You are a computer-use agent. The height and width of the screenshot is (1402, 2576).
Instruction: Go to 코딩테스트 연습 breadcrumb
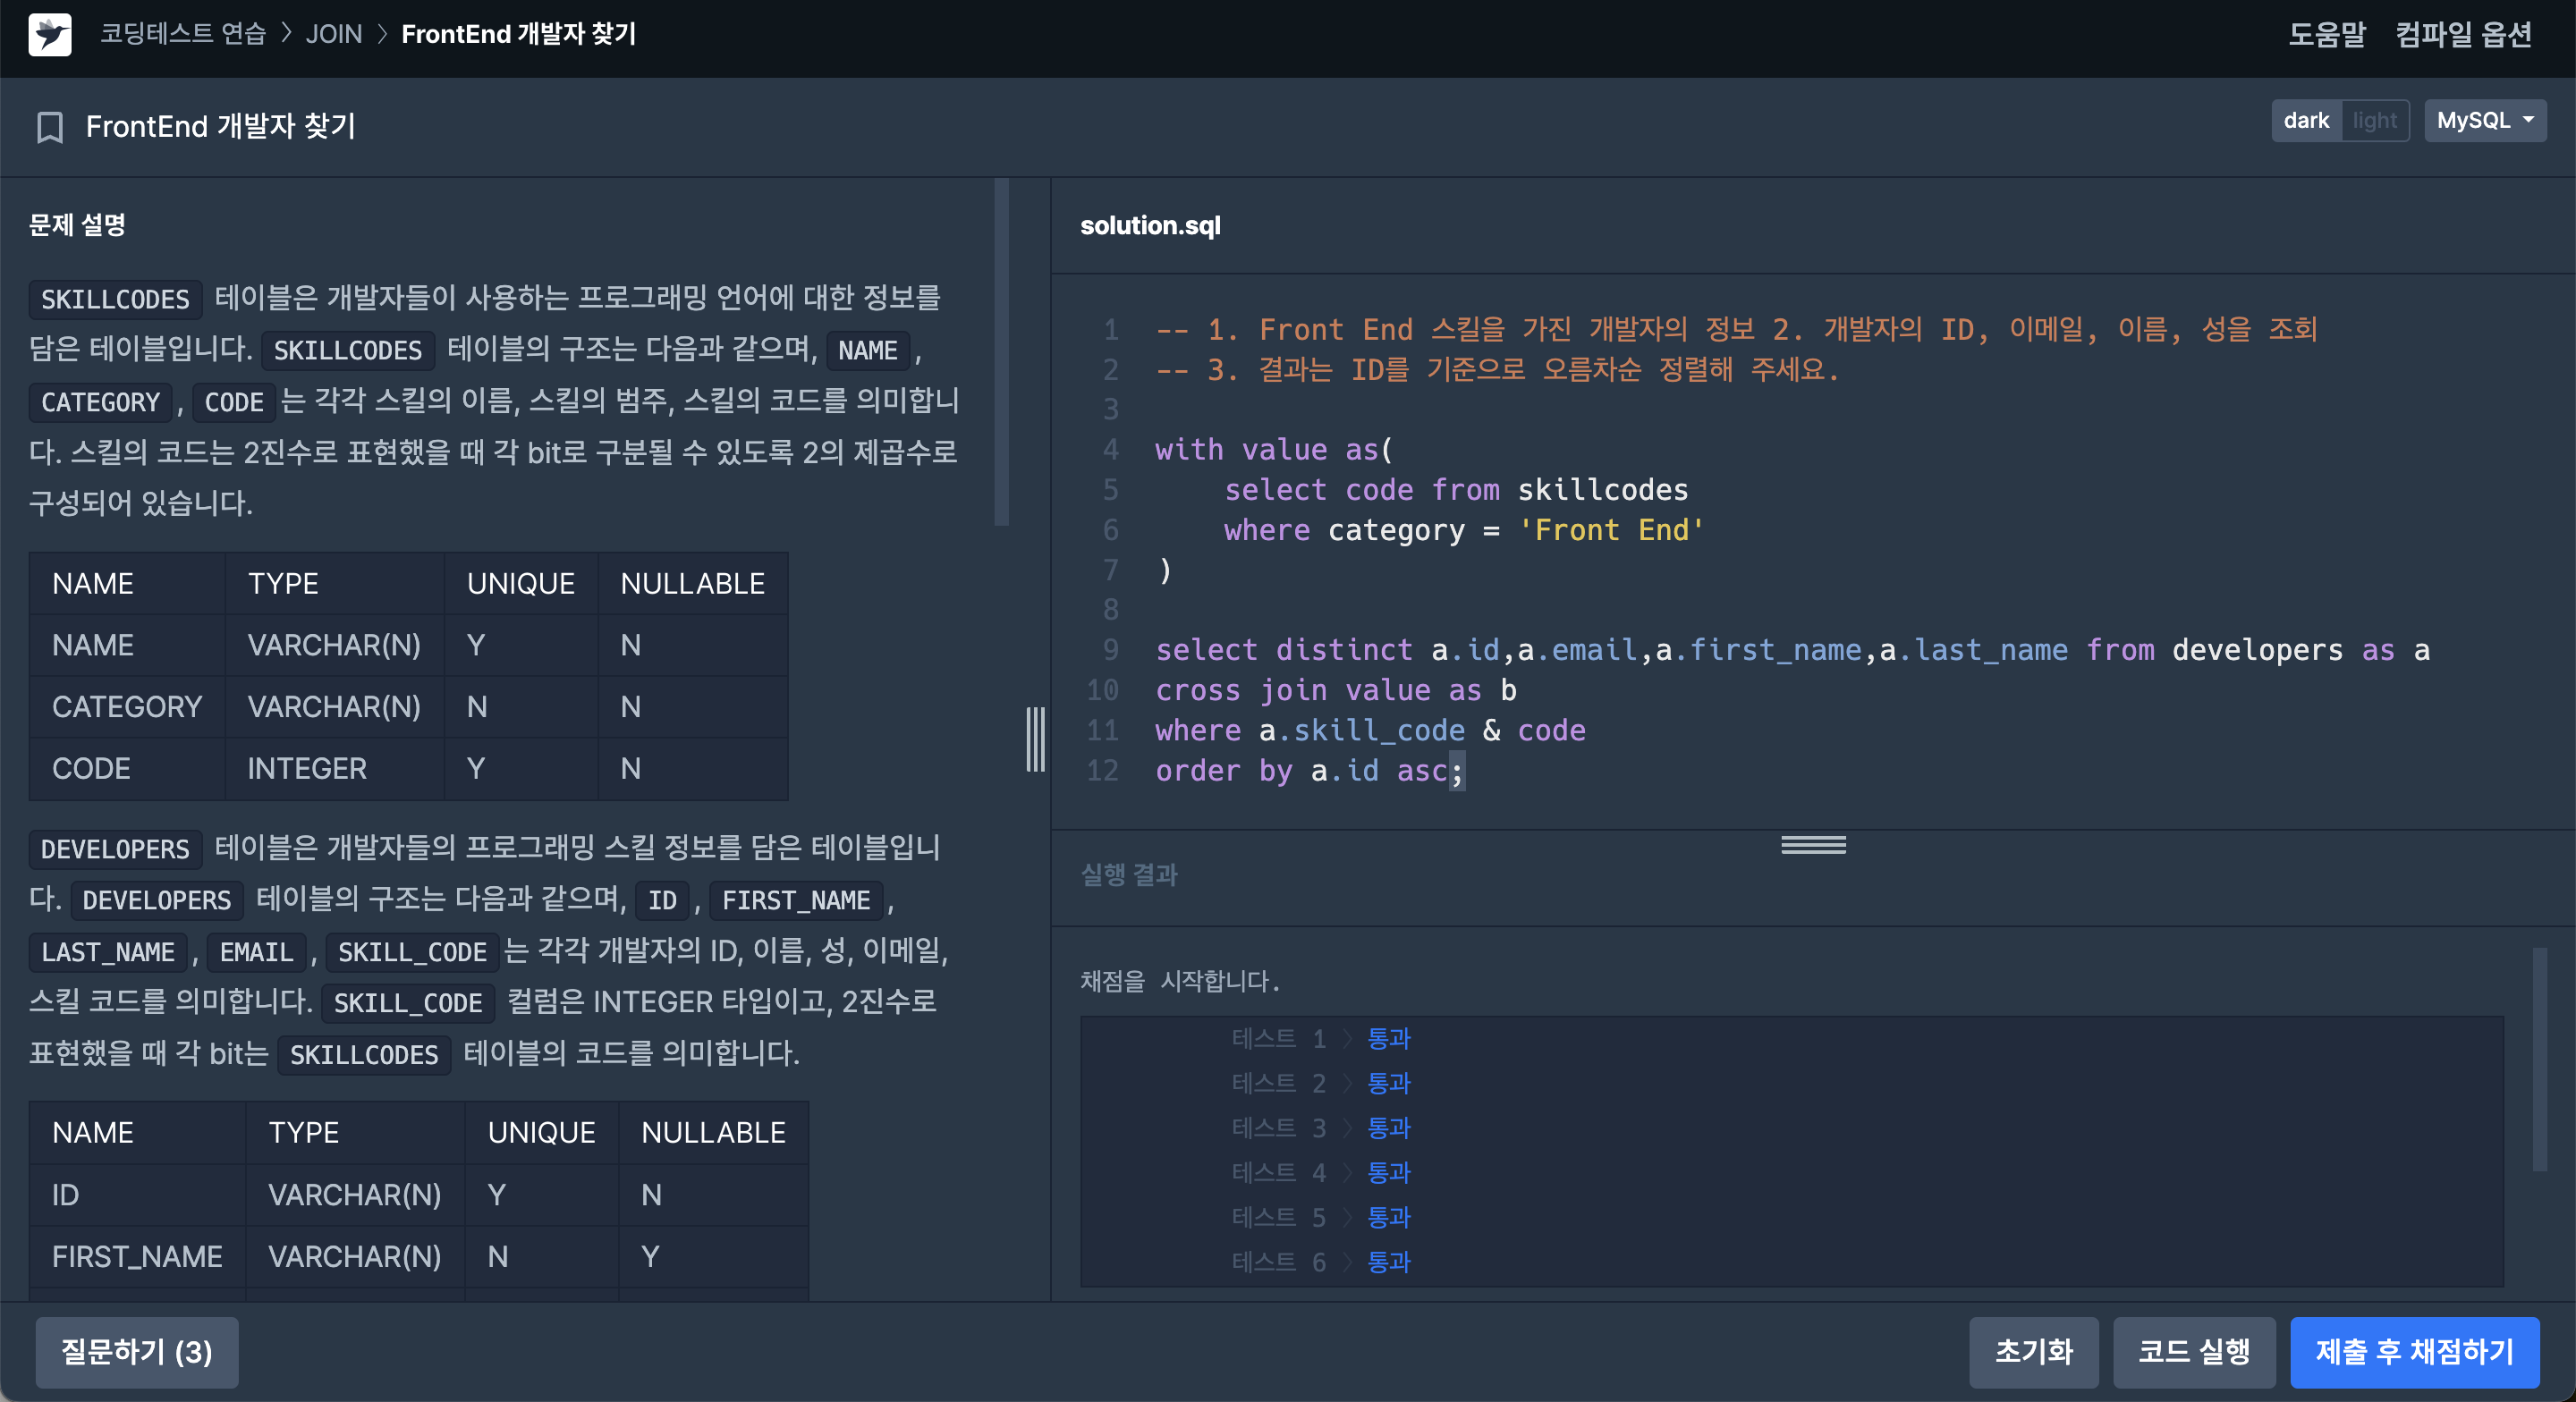tap(183, 34)
